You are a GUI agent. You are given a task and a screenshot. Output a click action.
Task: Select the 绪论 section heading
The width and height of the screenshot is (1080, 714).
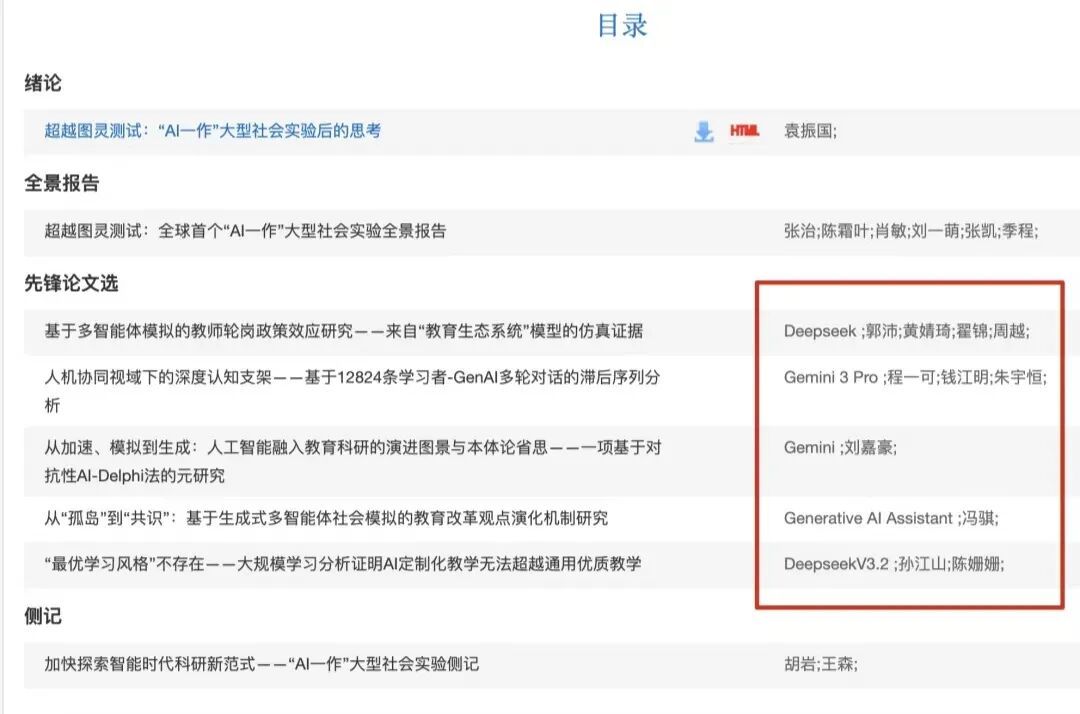[43, 83]
